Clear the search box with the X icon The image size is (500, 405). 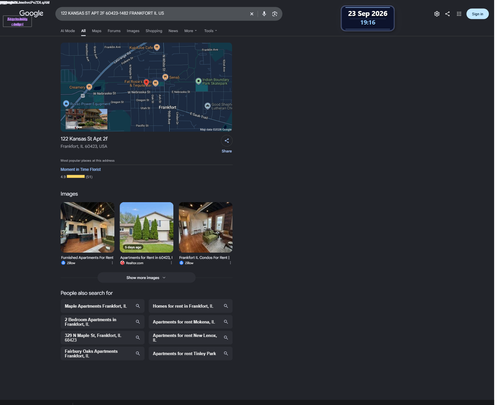coord(252,14)
